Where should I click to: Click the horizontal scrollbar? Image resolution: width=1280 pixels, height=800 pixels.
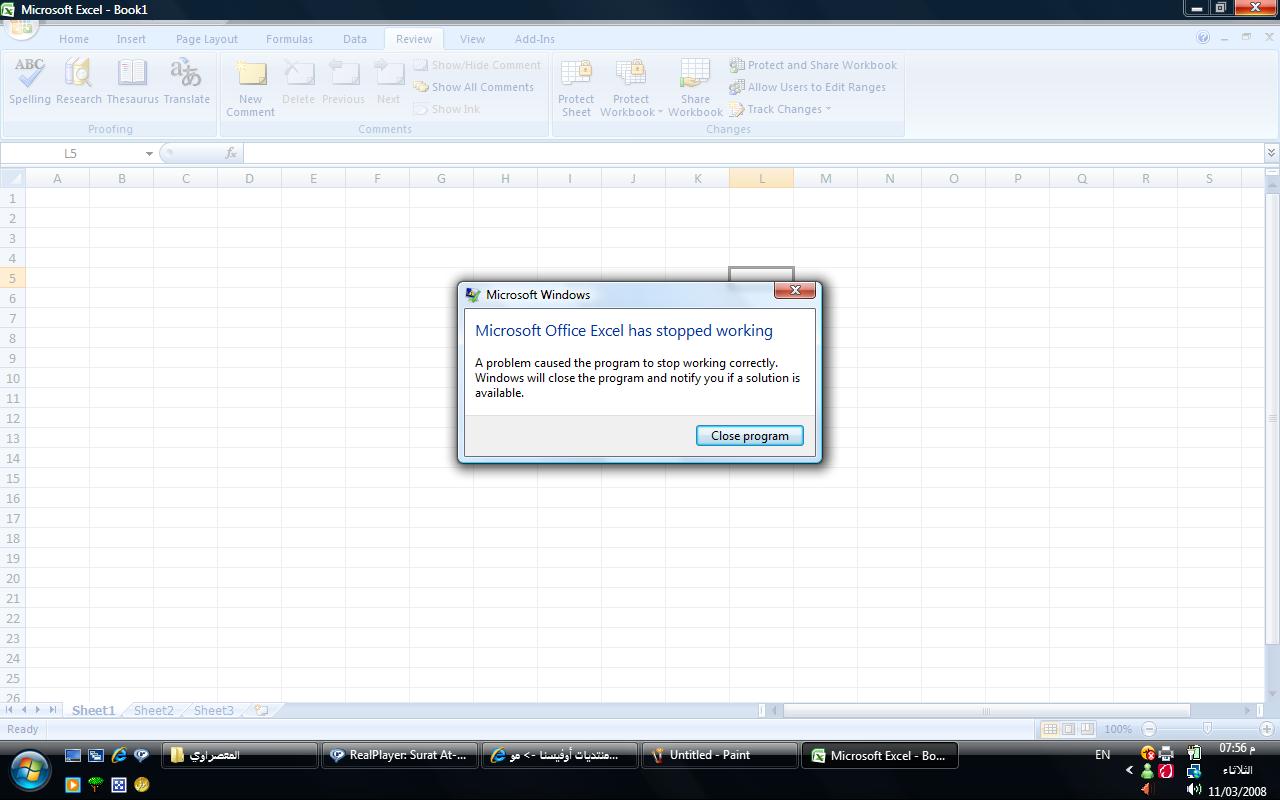click(x=986, y=710)
